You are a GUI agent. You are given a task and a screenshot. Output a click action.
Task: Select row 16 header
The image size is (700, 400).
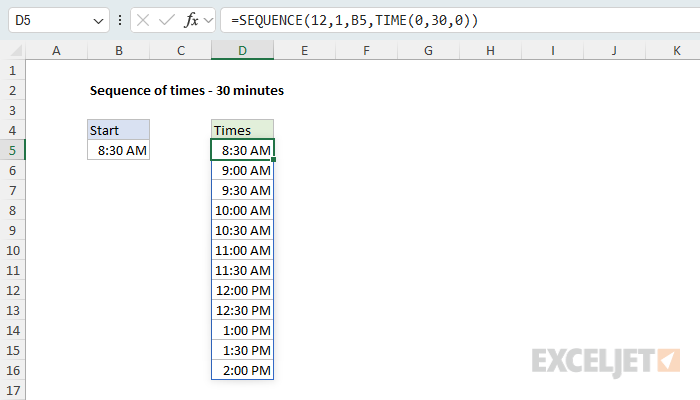12,371
